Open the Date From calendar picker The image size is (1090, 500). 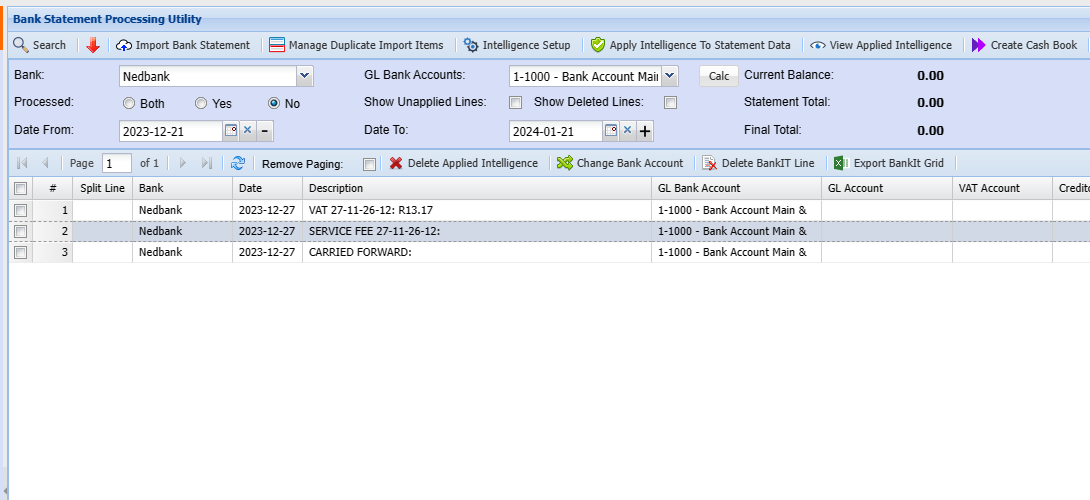point(231,130)
